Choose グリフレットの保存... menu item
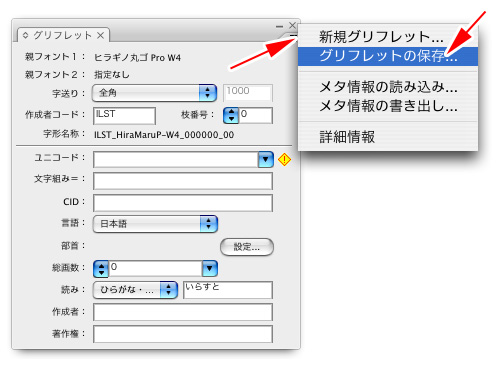The width and height of the screenshot is (499, 375). 388,56
